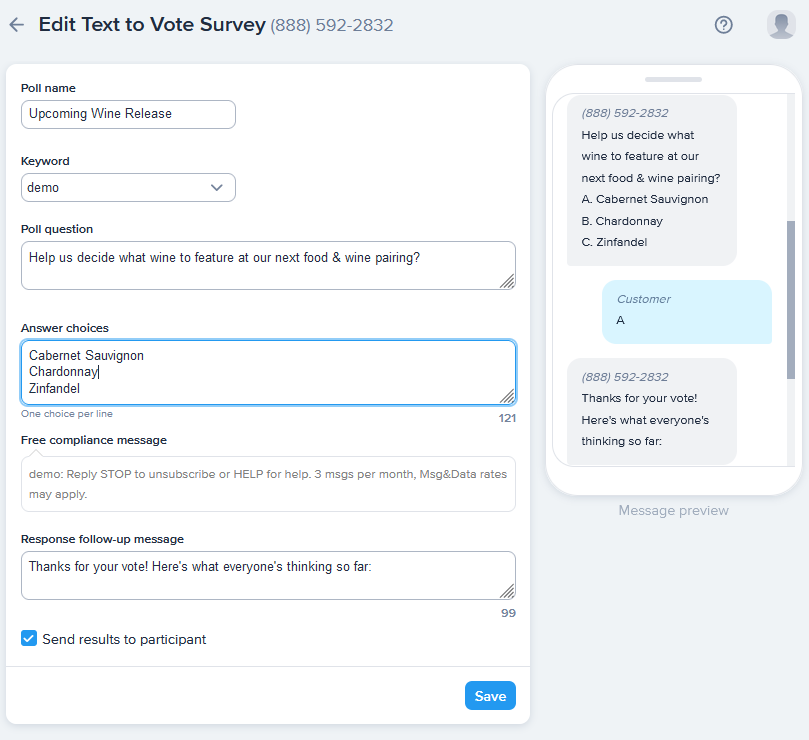Click the Customer reply bubble in preview
Image resolution: width=809 pixels, height=740 pixels.
[x=687, y=312]
